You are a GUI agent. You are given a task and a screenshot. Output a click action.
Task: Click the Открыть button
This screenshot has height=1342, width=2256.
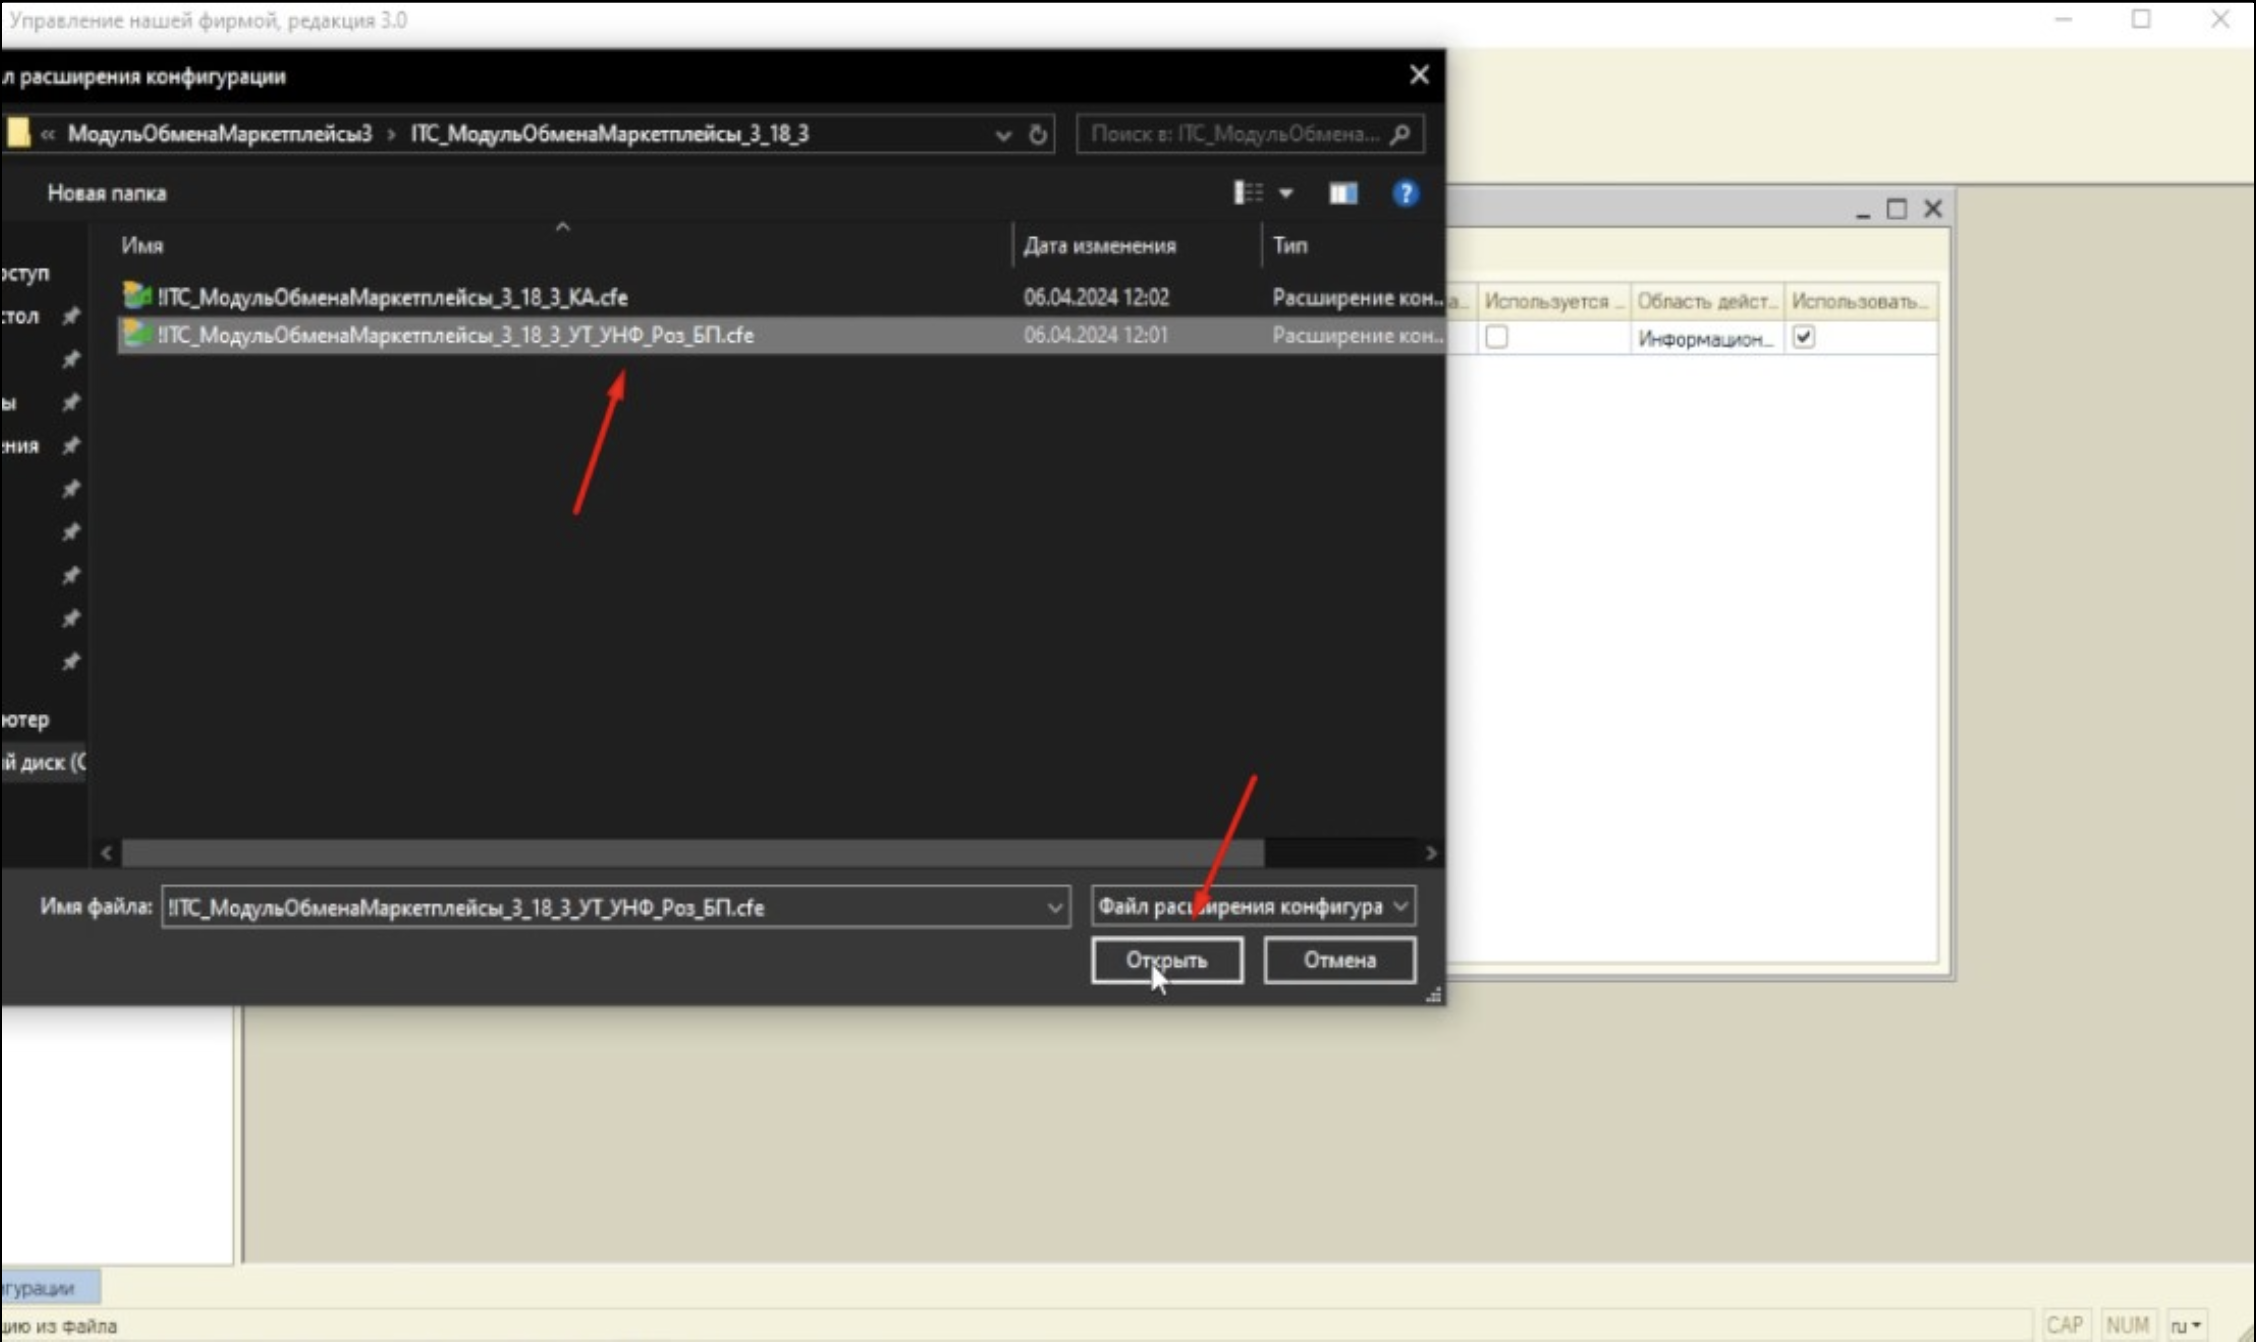tap(1167, 960)
